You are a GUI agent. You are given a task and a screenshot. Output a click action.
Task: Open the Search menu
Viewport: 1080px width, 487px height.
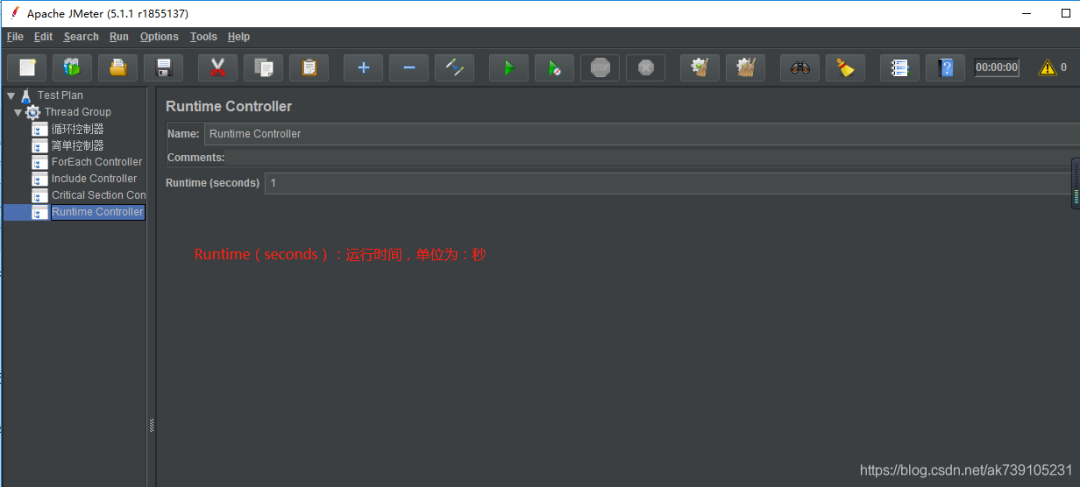81,37
